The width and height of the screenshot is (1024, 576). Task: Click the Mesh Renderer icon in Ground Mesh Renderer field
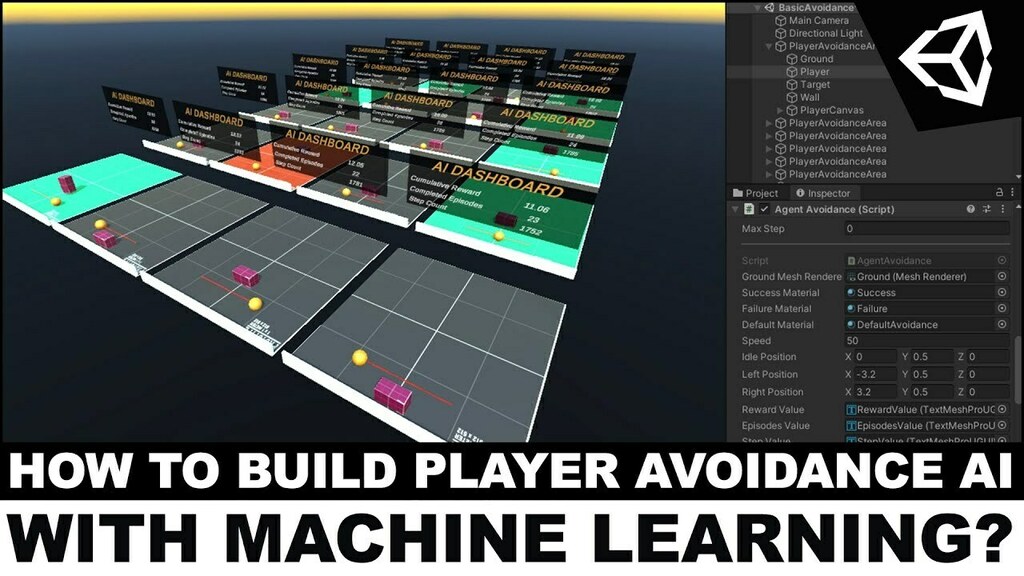[852, 277]
